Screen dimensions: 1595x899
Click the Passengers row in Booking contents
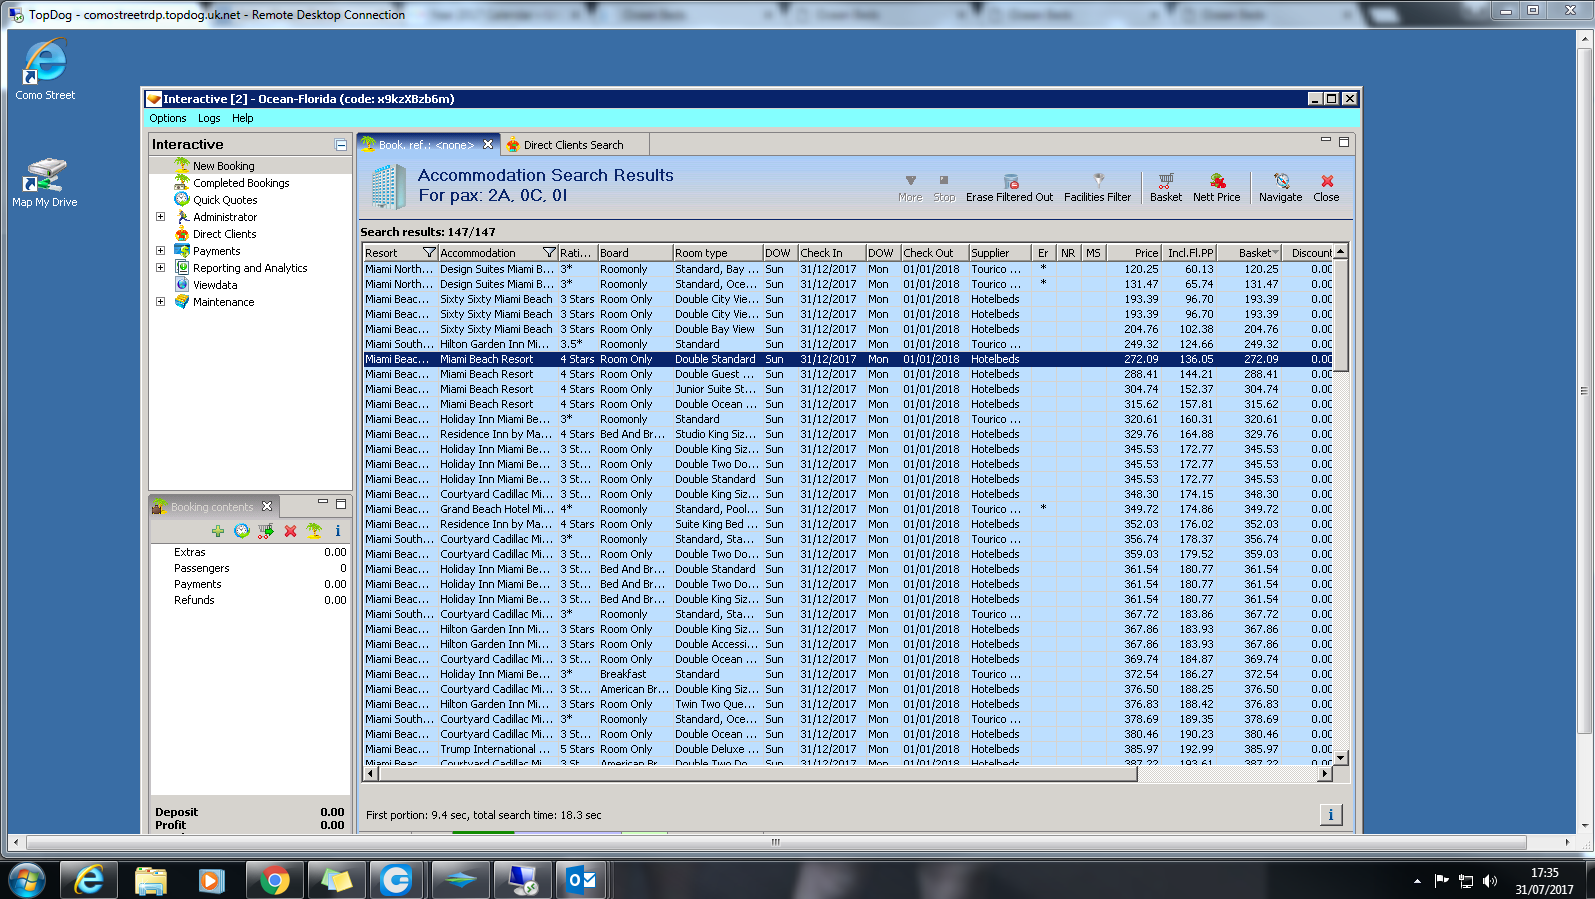tap(250, 568)
